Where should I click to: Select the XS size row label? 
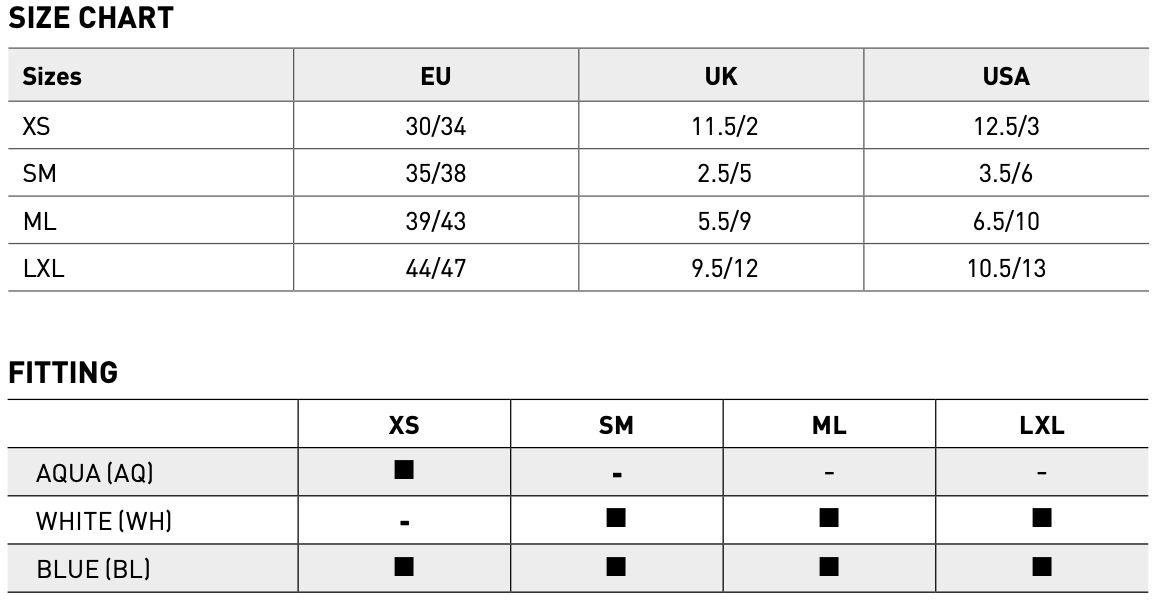[36, 127]
